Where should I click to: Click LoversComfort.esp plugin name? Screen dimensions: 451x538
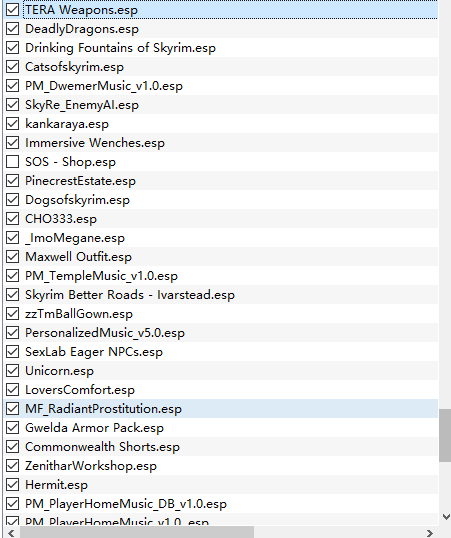tap(80, 390)
